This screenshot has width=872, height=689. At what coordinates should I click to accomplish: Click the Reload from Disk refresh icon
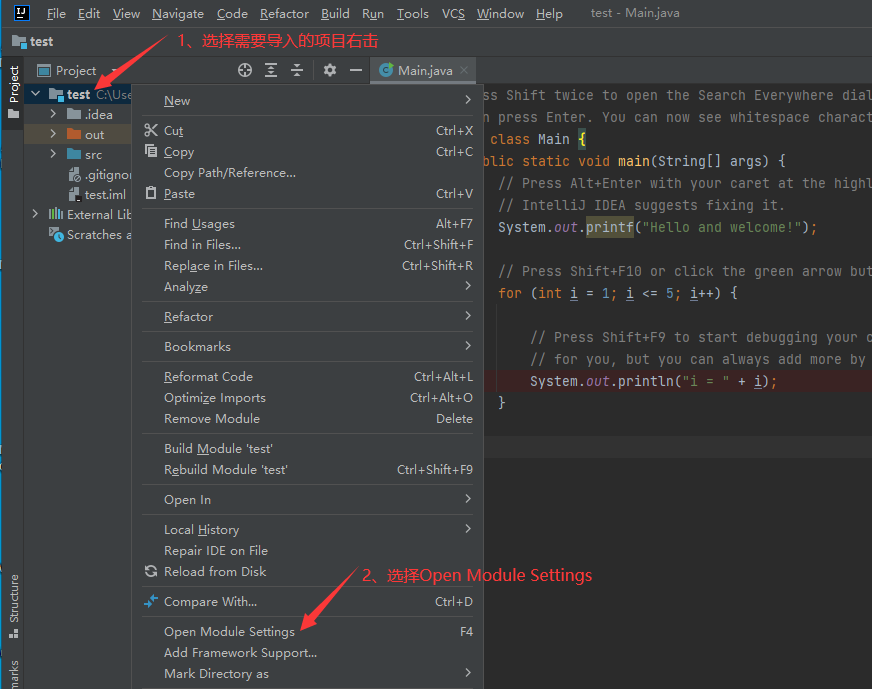151,571
